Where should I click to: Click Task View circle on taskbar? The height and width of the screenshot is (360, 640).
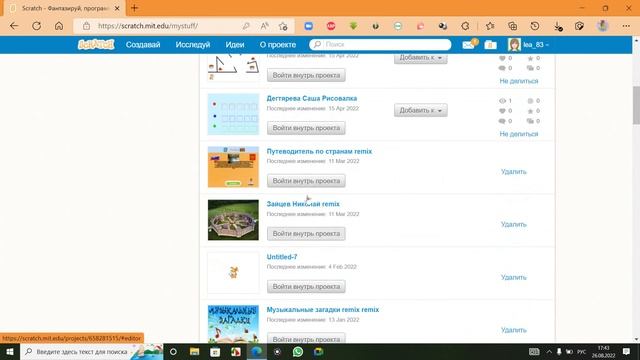[x=173, y=351]
